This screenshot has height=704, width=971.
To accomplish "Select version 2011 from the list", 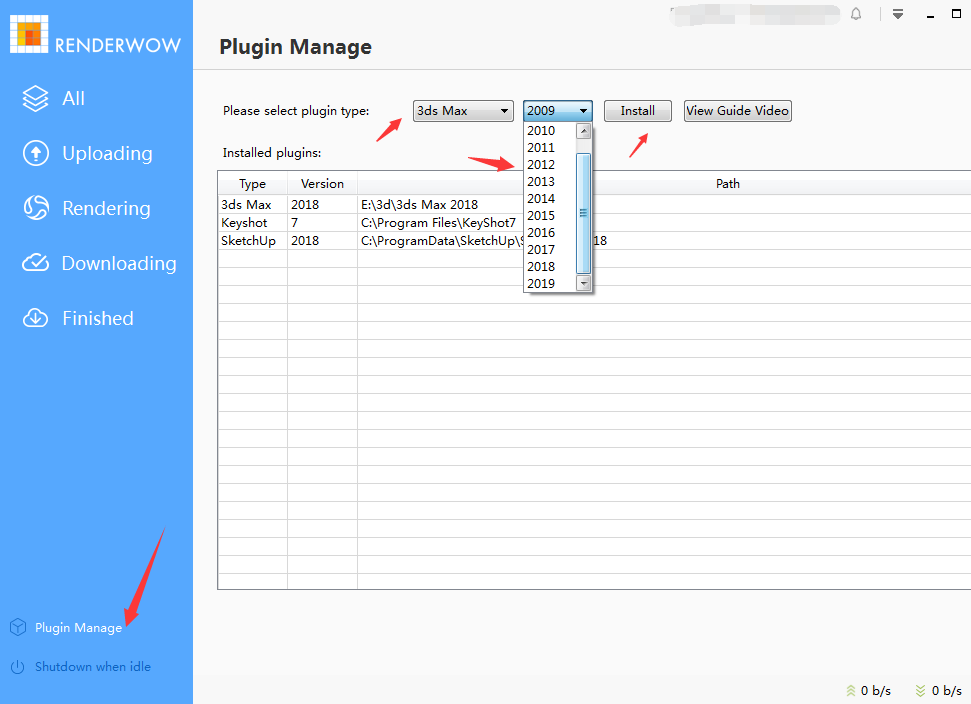I will (x=550, y=147).
